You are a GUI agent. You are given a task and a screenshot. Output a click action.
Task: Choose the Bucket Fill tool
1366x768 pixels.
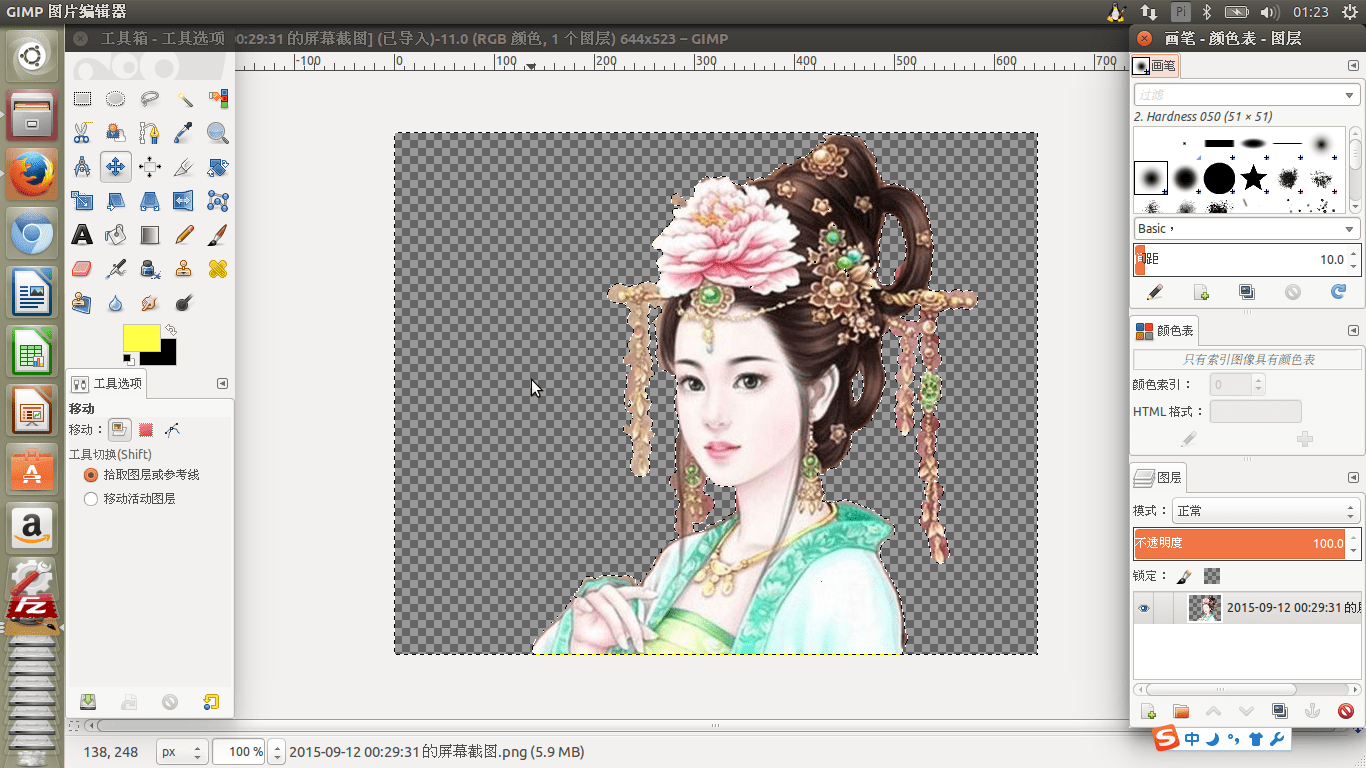116,235
